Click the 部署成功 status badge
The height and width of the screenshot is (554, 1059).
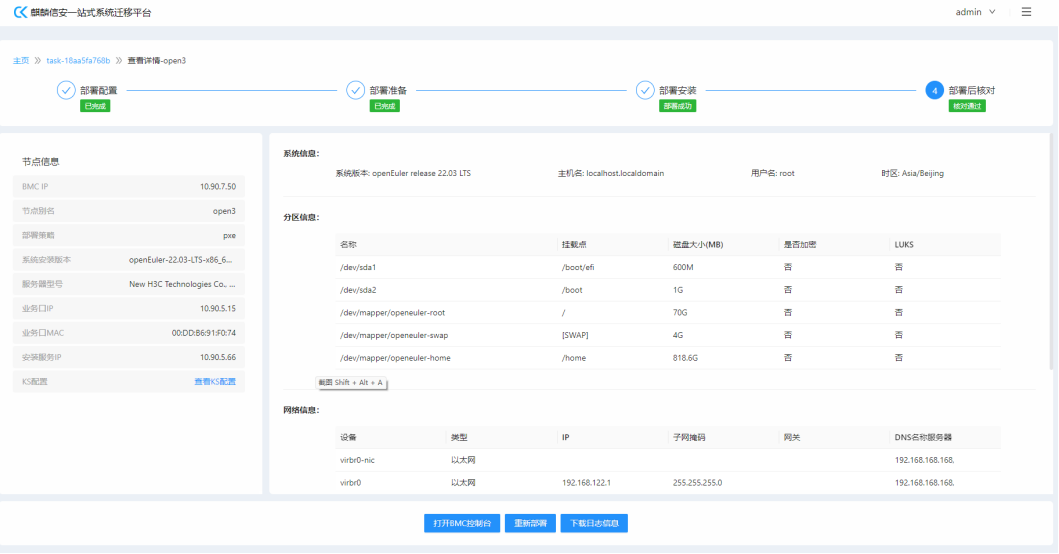pyautogui.click(x=677, y=106)
